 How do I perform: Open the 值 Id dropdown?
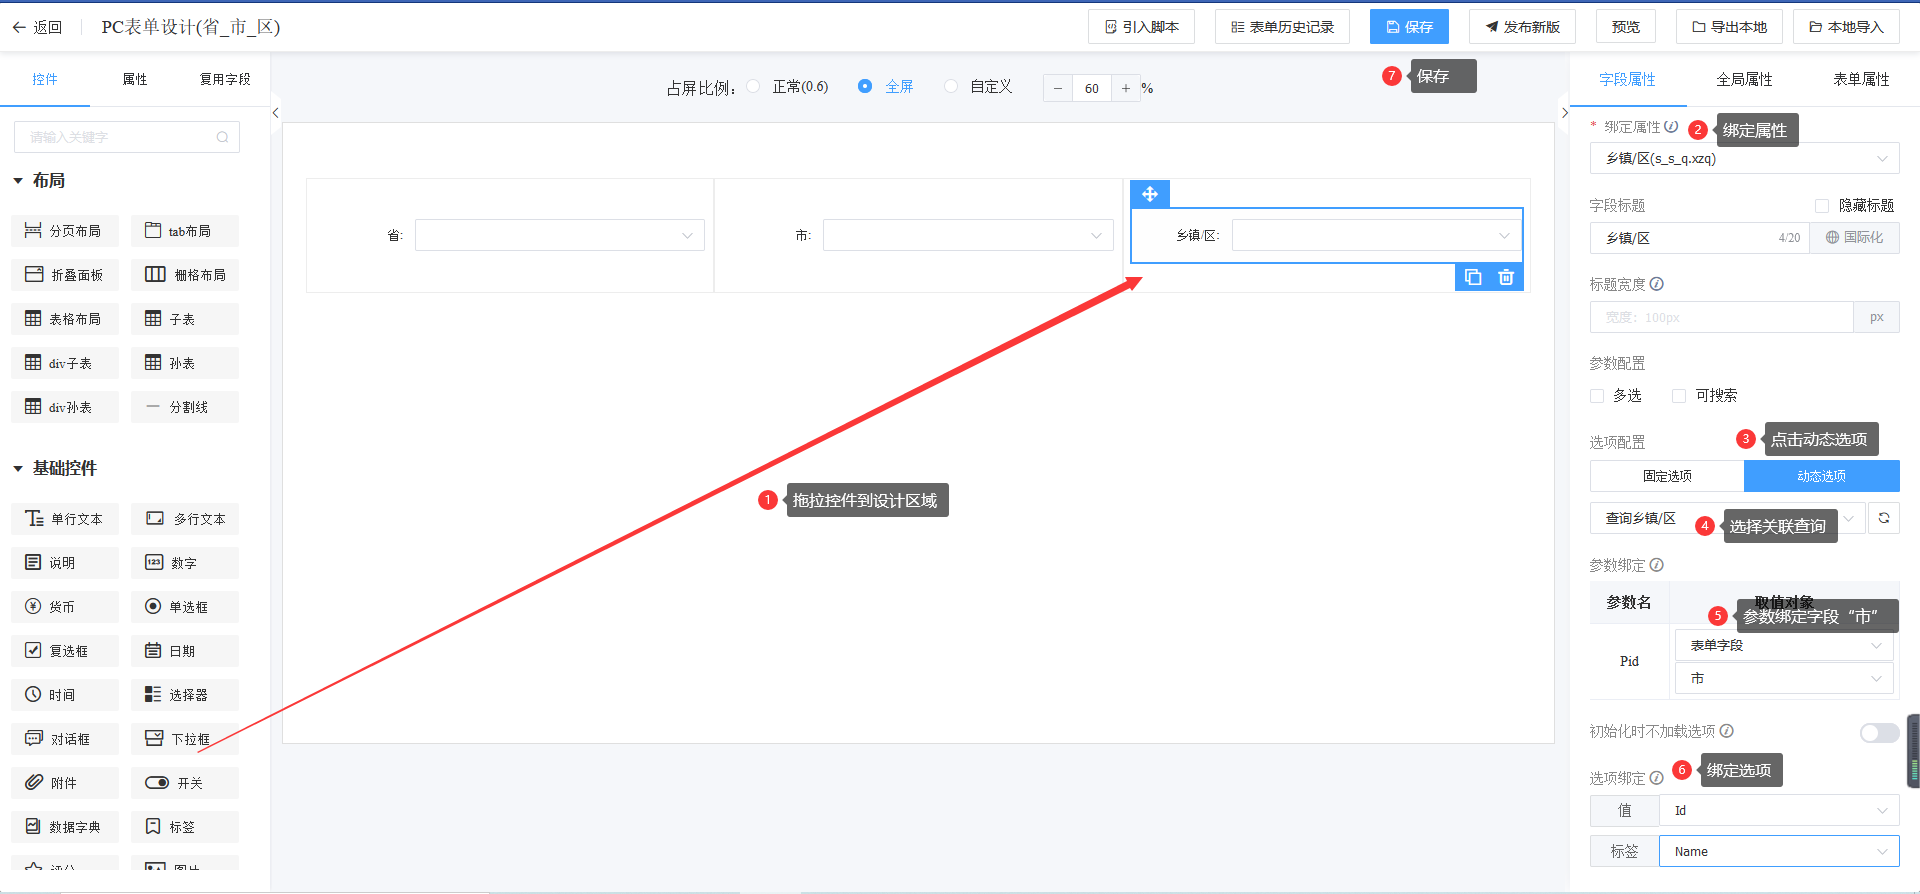tap(1779, 811)
